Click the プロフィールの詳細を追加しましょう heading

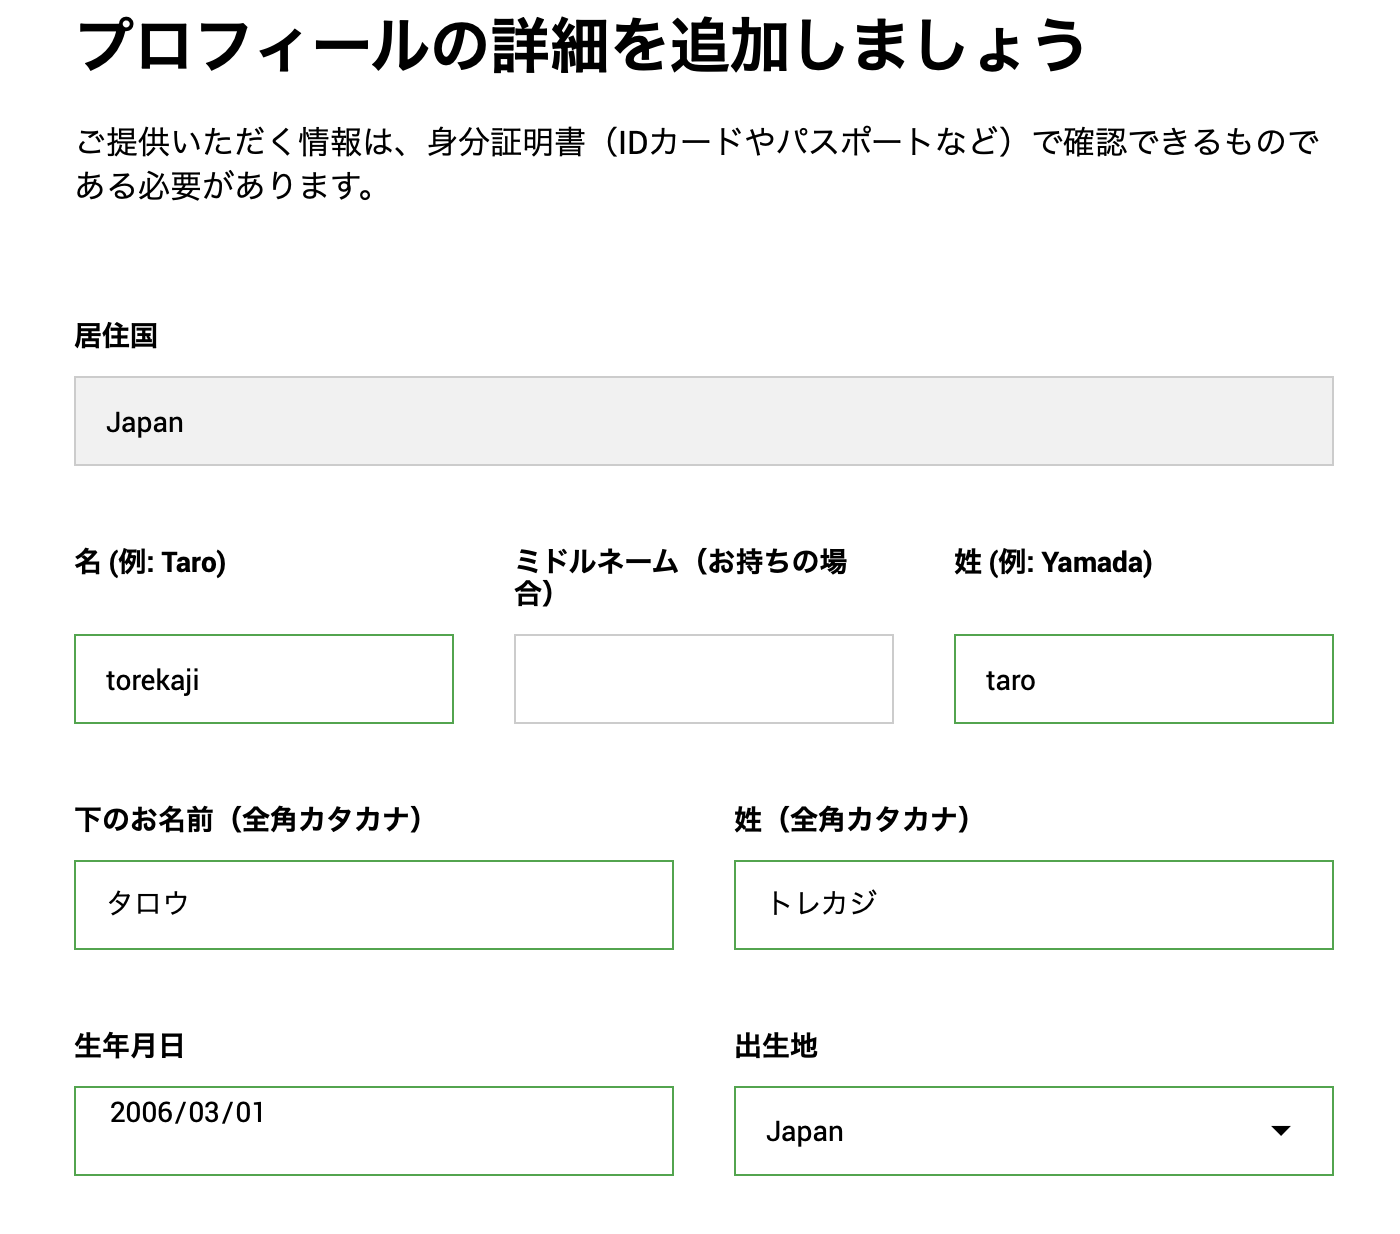(x=580, y=46)
